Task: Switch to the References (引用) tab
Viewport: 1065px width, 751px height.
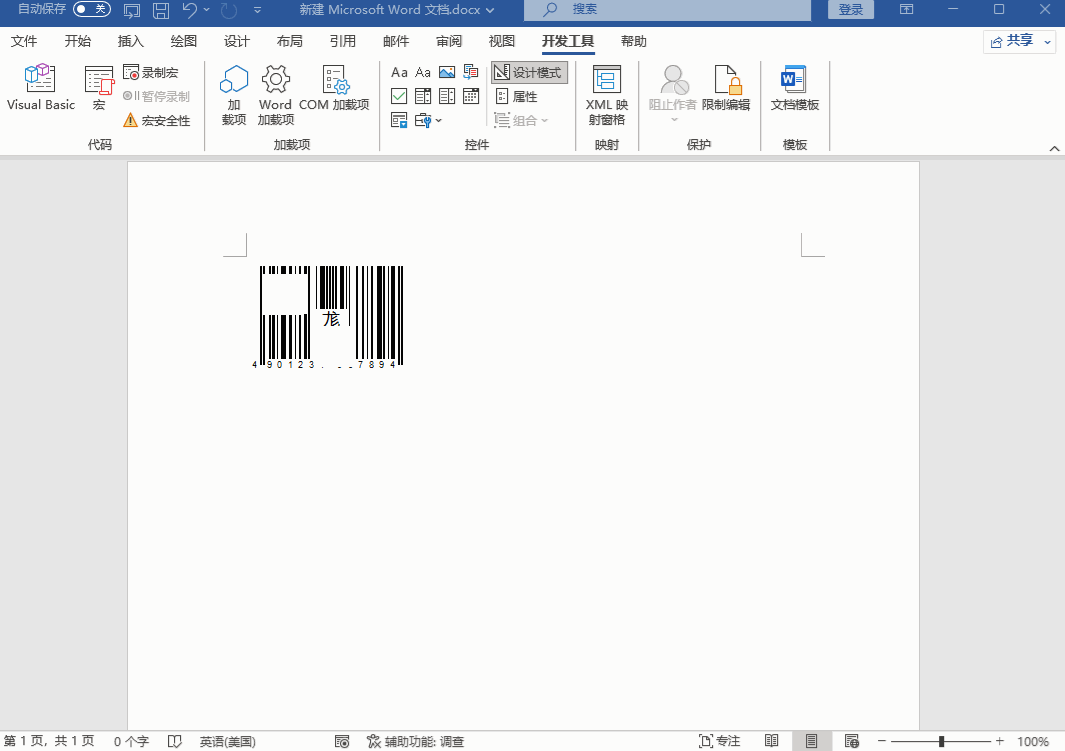Action: click(x=342, y=41)
